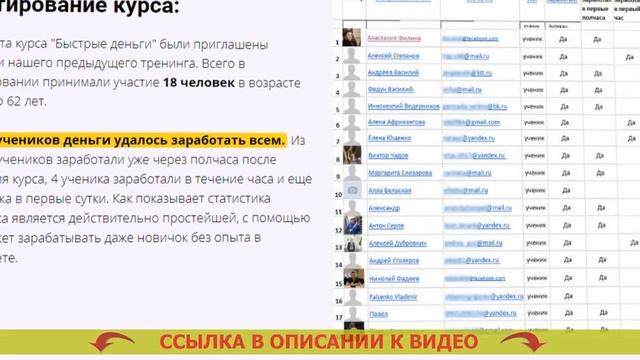Click the Андреев Василий name link
The height and width of the screenshot is (360, 640).
pos(393,73)
